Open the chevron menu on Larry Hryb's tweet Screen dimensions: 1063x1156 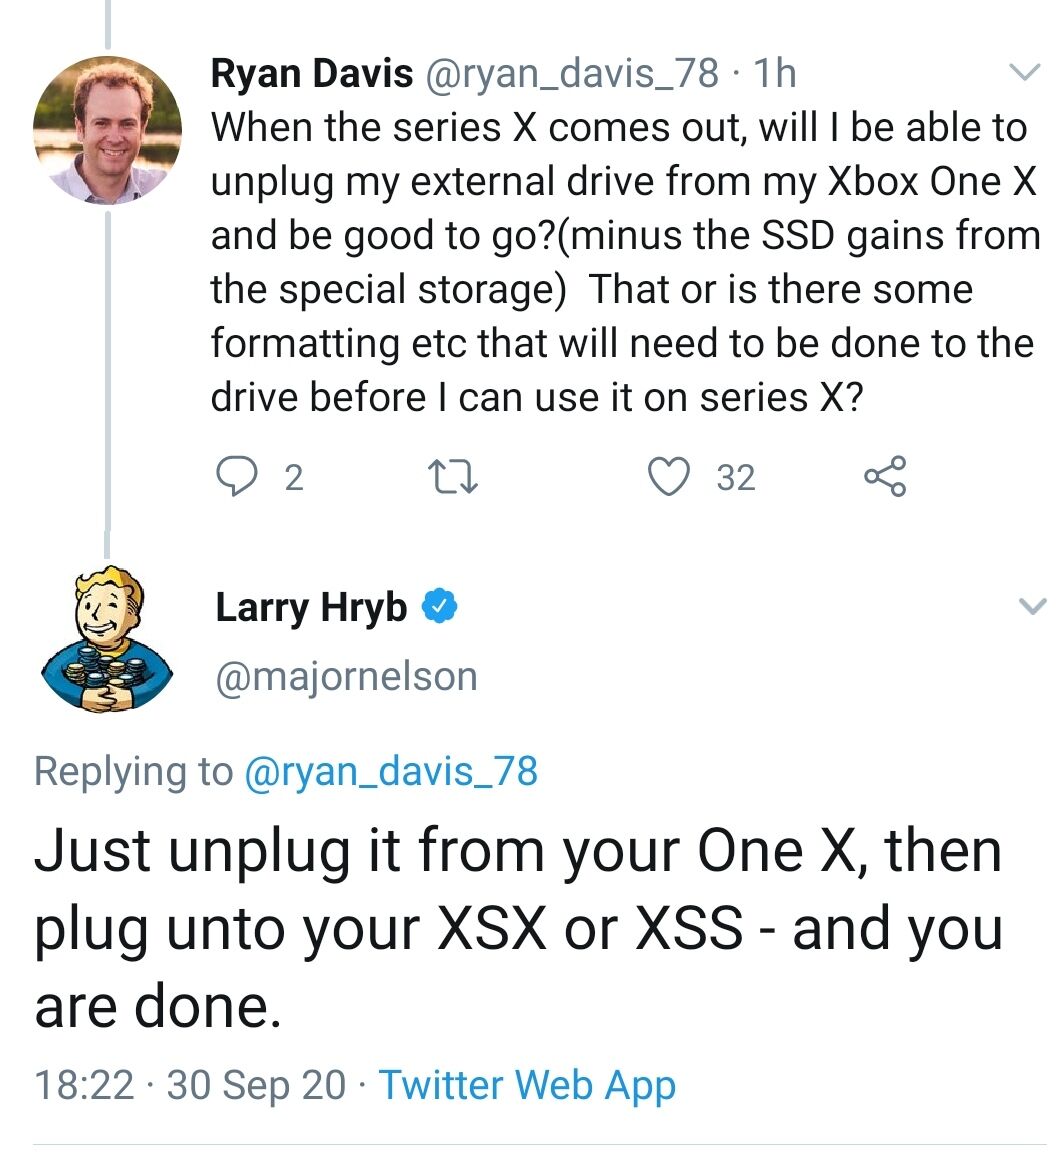pyautogui.click(x=1032, y=606)
